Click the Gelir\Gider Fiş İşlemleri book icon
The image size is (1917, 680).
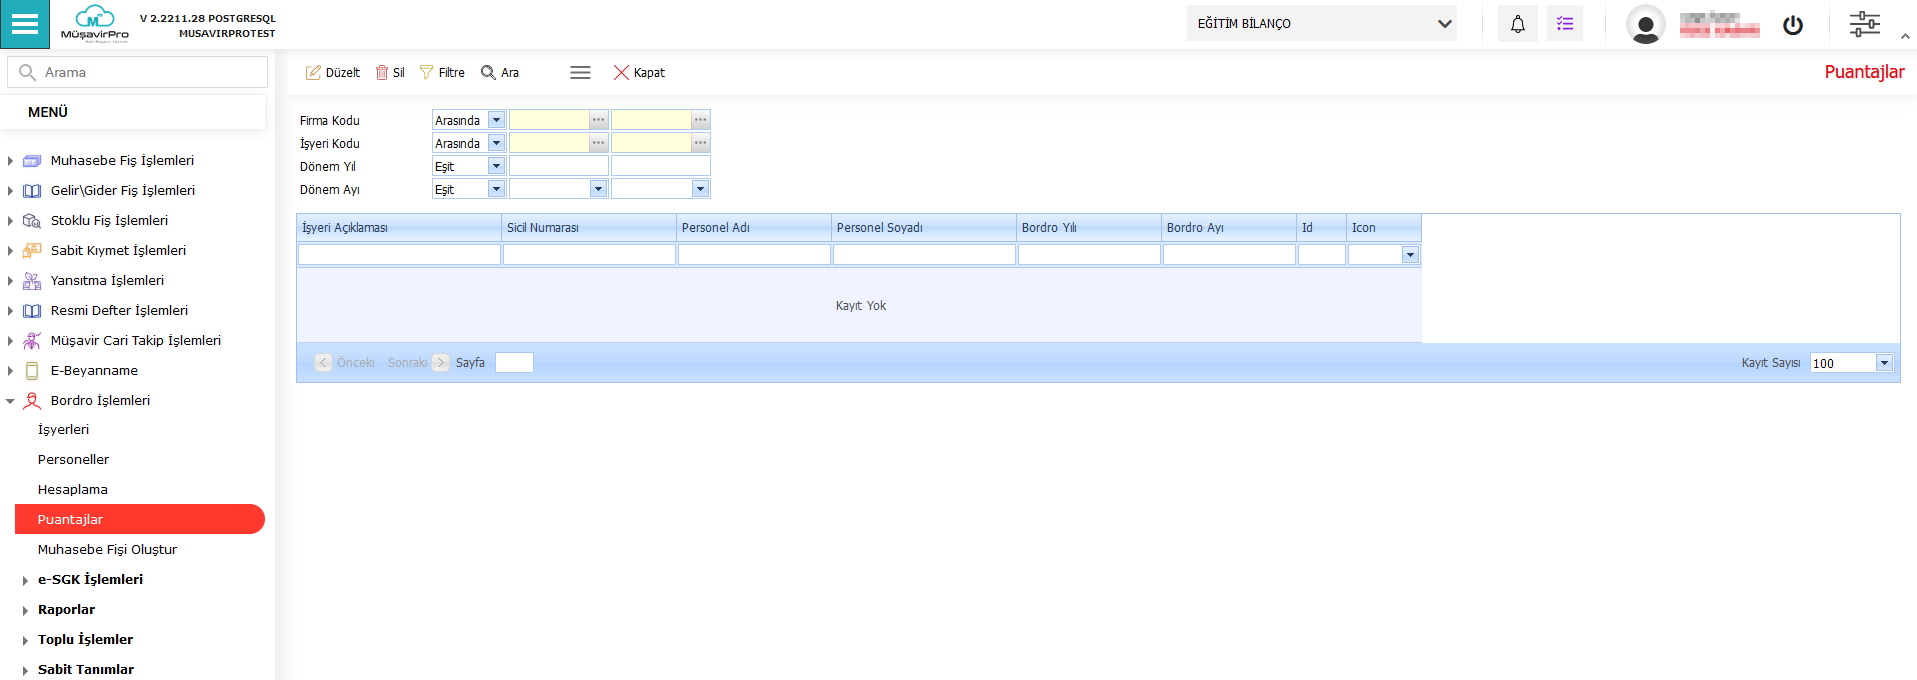pos(32,190)
